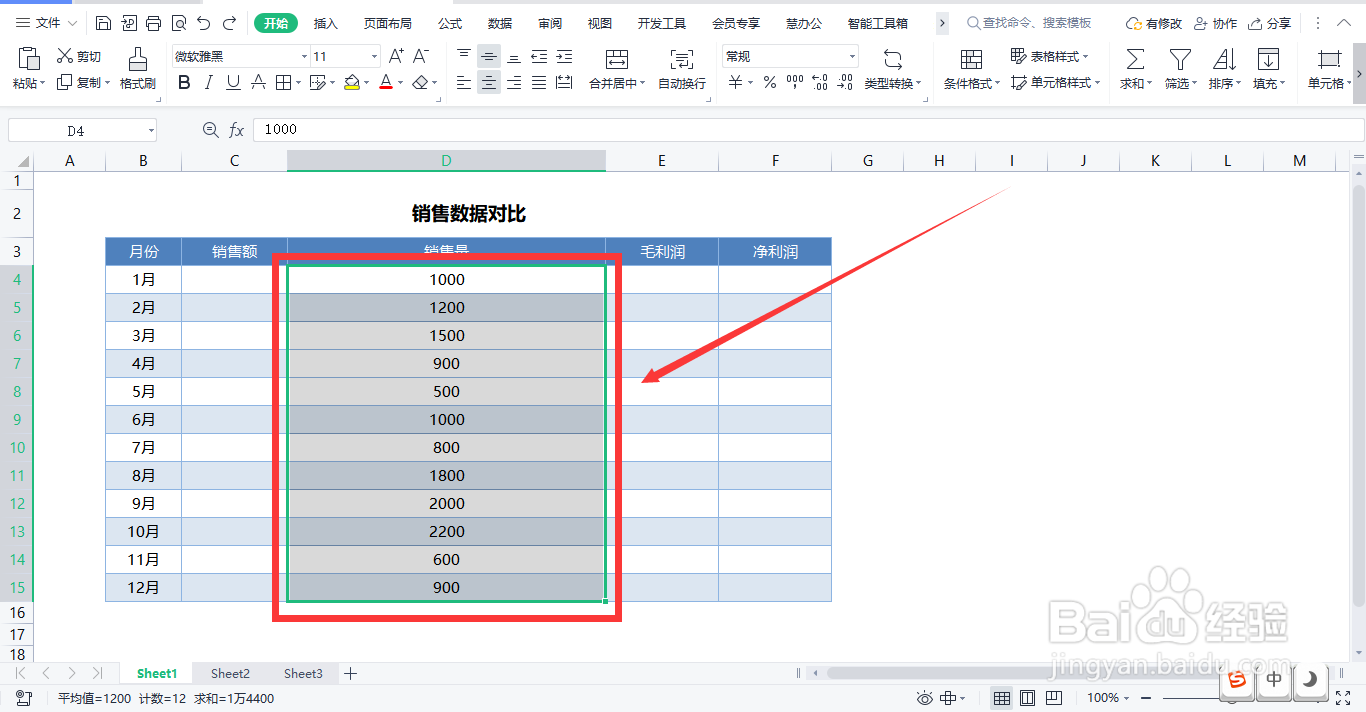This screenshot has height=712, width=1366.
Task: Click the 有修改 unsaved changes button
Action: pyautogui.click(x=1153, y=23)
